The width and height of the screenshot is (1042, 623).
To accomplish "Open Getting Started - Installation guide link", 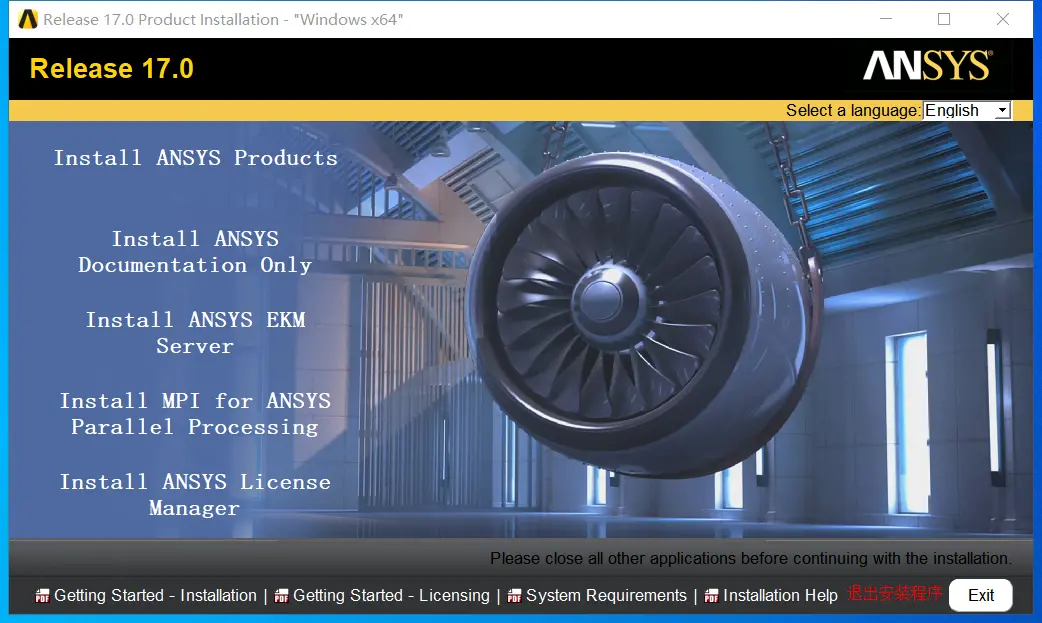I will click(156, 596).
